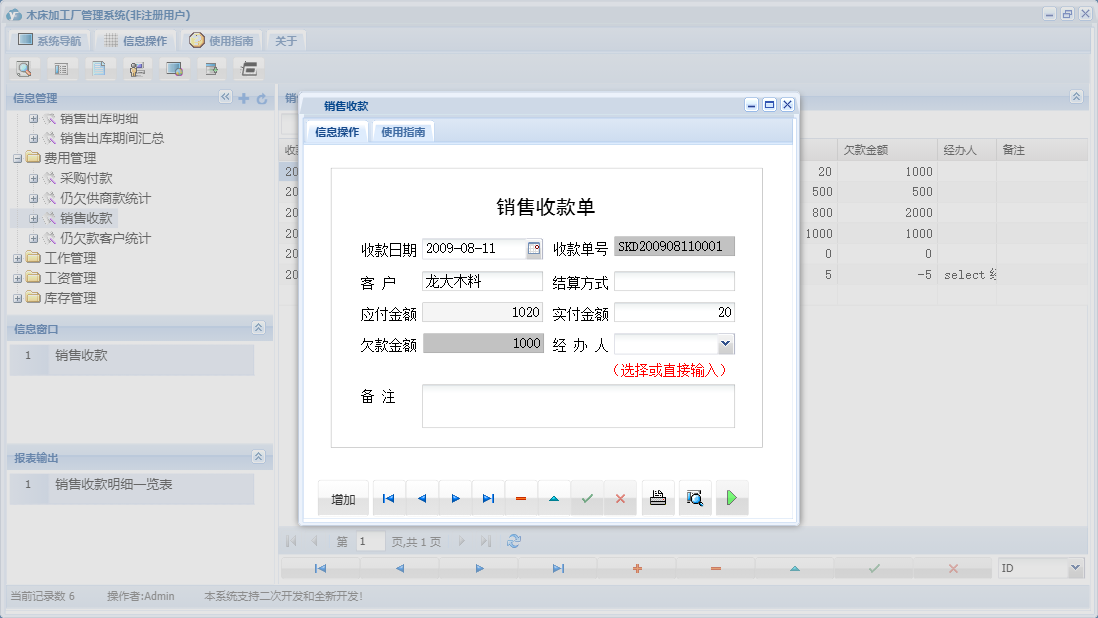This screenshot has height=618, width=1098.
Task: Refresh 信息管理 panel with refresh icon
Action: [260, 97]
